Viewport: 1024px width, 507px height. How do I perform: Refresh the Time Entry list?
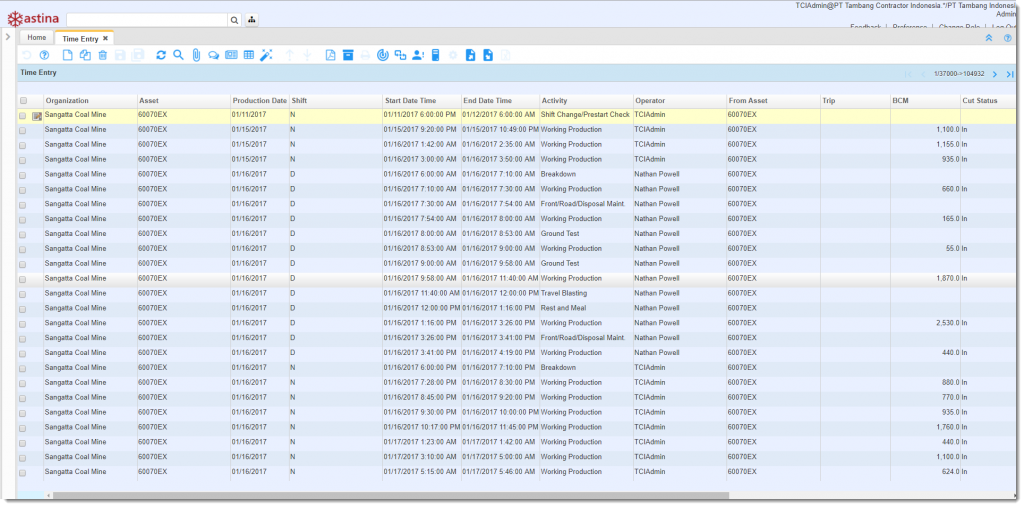tap(161, 55)
